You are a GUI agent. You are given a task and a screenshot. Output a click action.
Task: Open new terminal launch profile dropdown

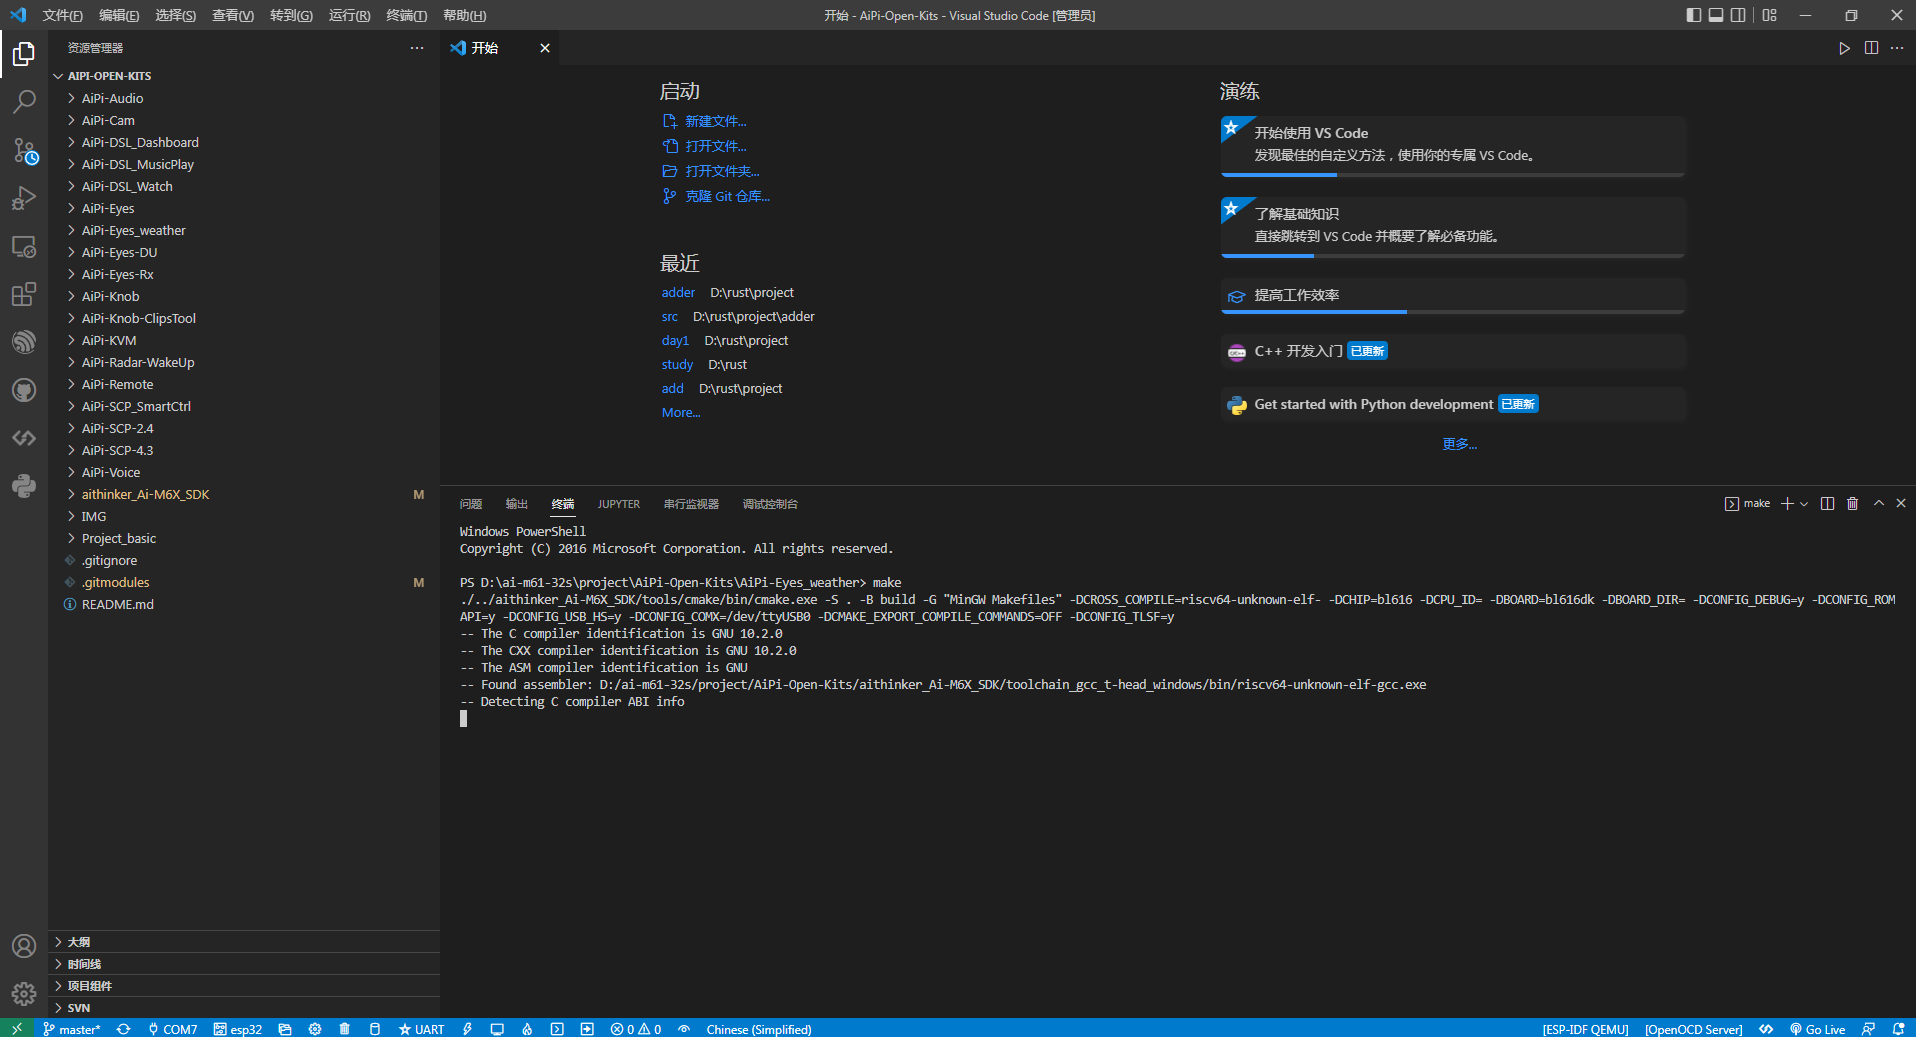tap(1804, 504)
